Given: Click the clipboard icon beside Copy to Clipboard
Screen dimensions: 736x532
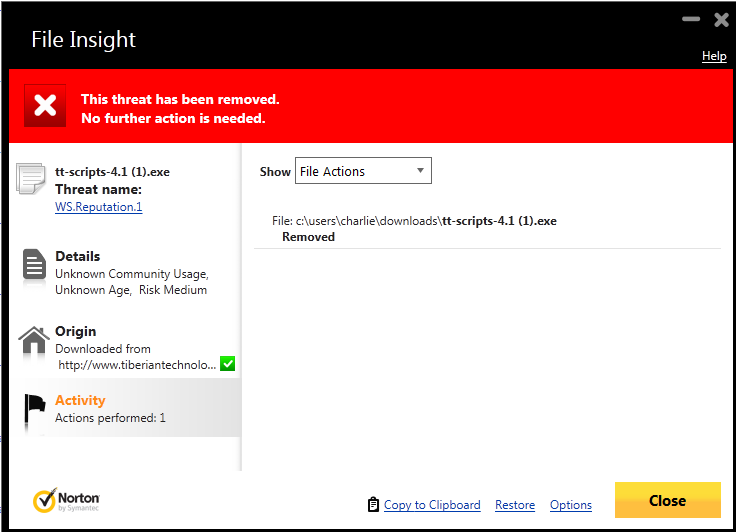Looking at the screenshot, I should 373,505.
